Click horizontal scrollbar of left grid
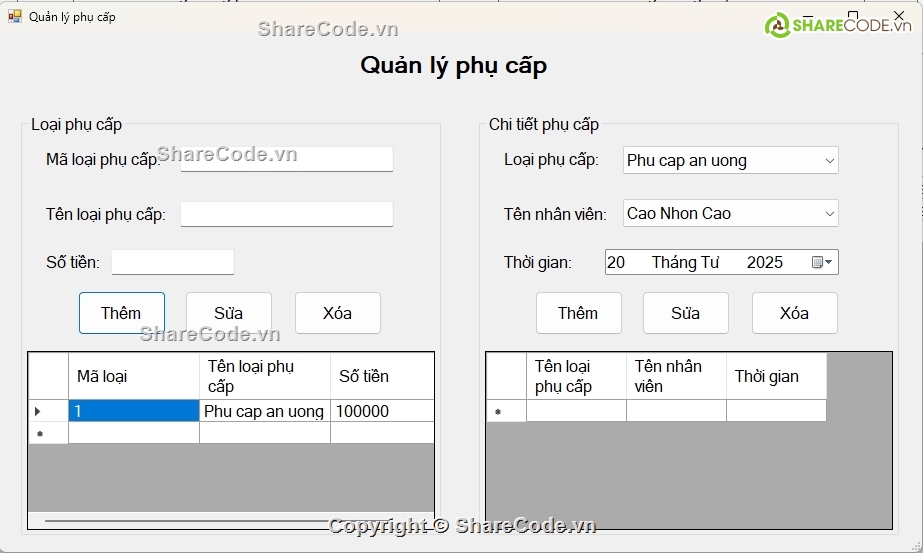 pyautogui.click(x=231, y=521)
